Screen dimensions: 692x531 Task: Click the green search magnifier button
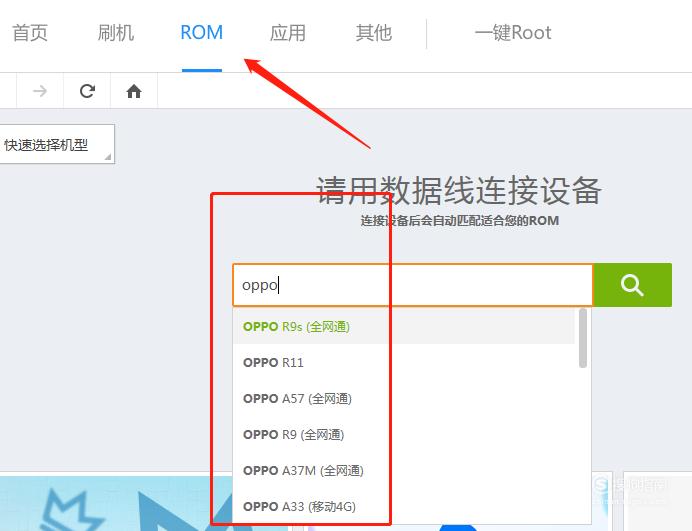[632, 285]
